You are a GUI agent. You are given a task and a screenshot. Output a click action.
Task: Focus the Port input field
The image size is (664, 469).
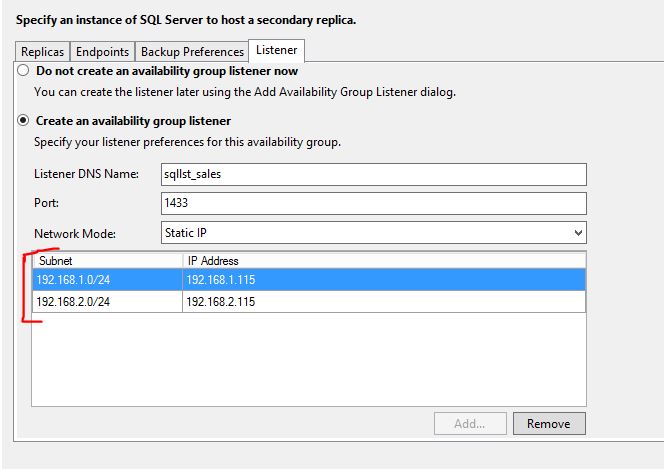pyautogui.click(x=372, y=203)
